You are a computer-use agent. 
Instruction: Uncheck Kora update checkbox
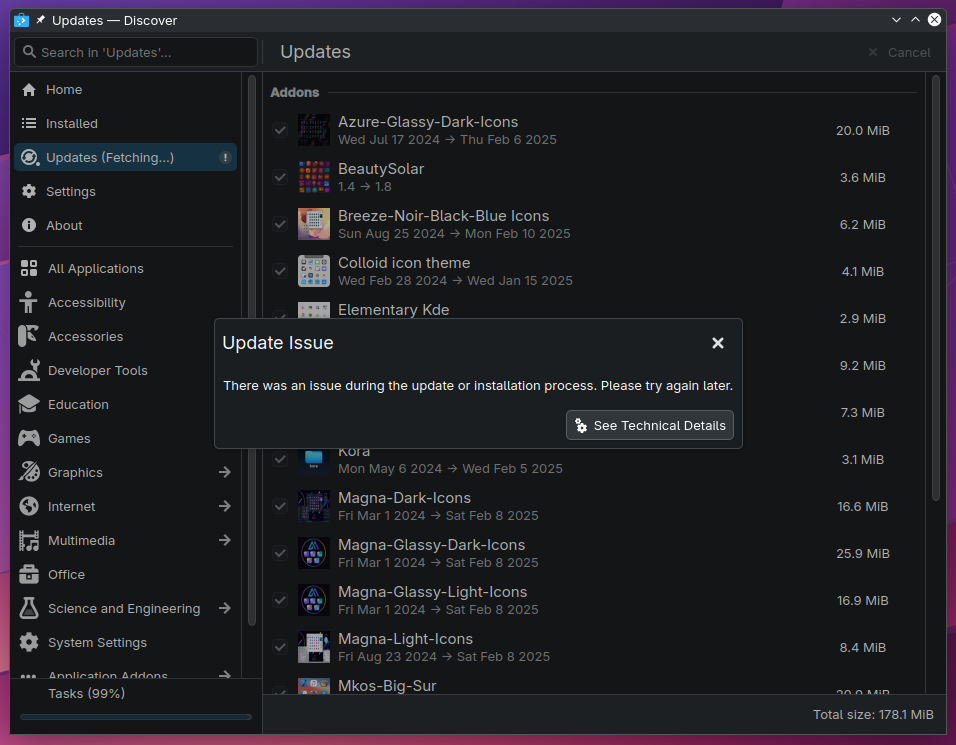[280, 459]
